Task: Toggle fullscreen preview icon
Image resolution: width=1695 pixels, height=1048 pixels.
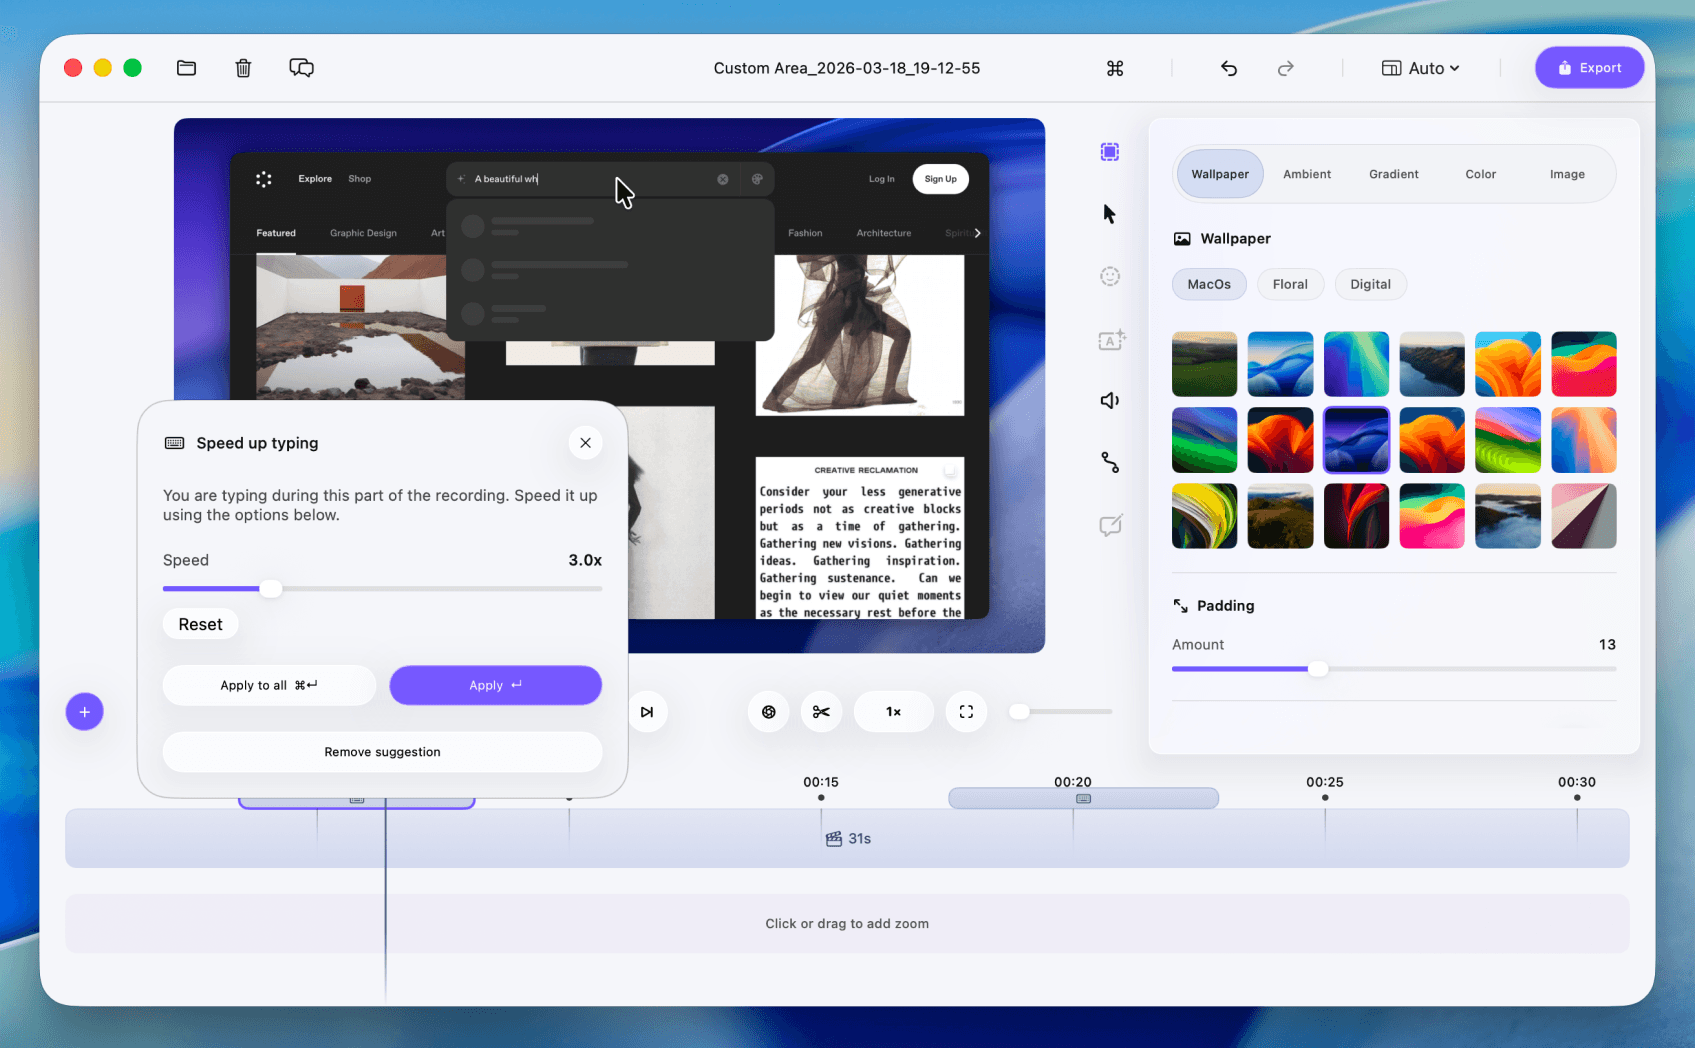Action: pyautogui.click(x=966, y=712)
